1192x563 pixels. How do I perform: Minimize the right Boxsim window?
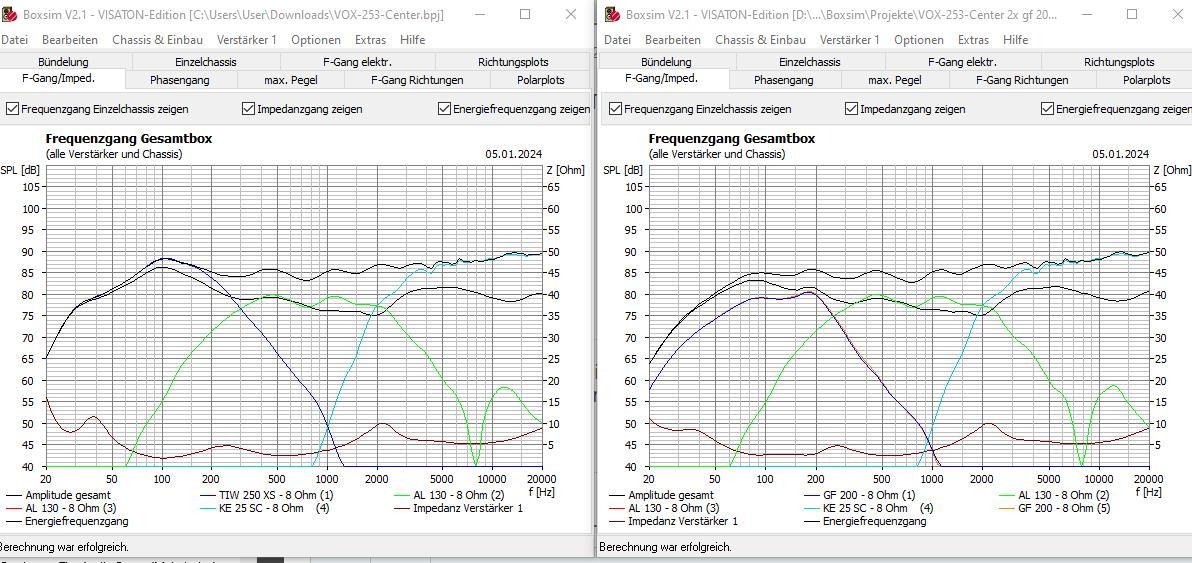1086,14
